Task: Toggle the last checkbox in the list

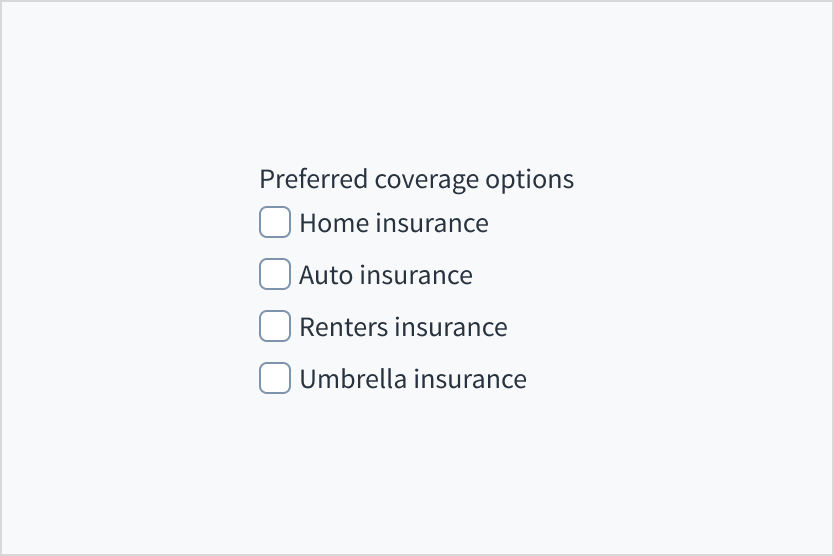Action: [x=275, y=378]
